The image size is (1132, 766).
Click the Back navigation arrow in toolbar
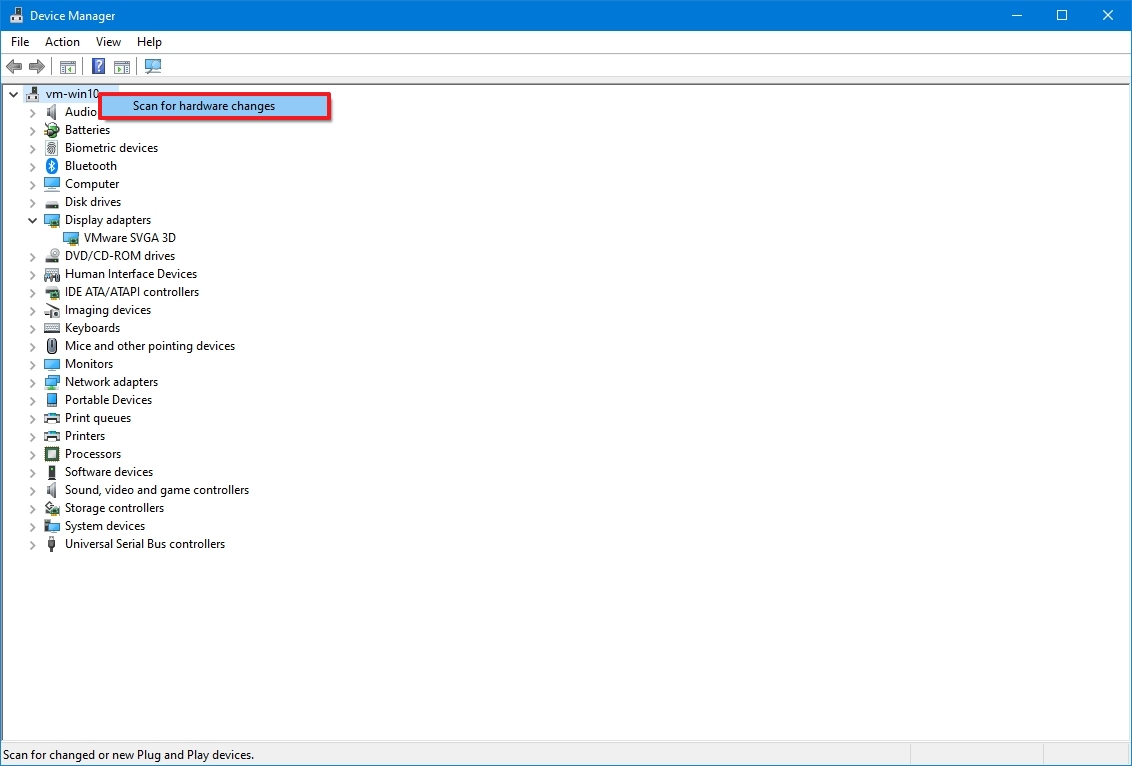pos(14,66)
